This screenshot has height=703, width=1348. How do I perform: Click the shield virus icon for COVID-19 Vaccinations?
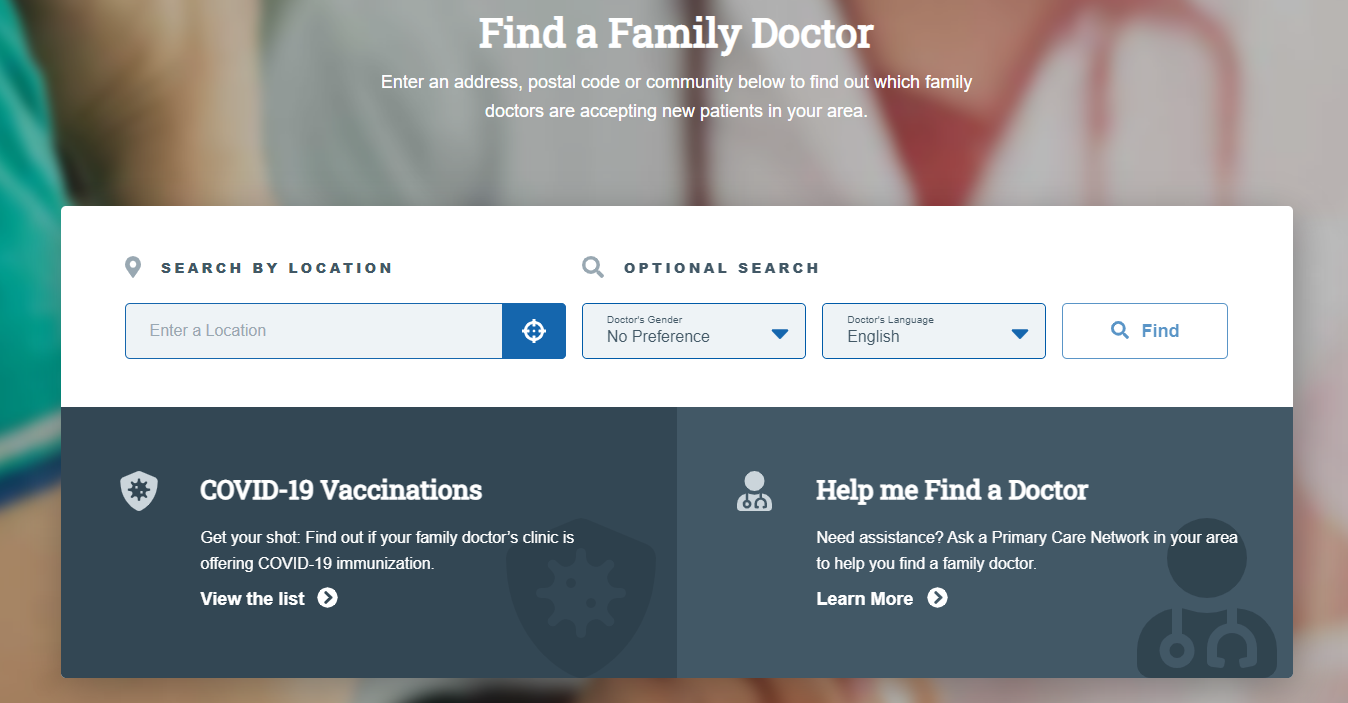click(138, 491)
